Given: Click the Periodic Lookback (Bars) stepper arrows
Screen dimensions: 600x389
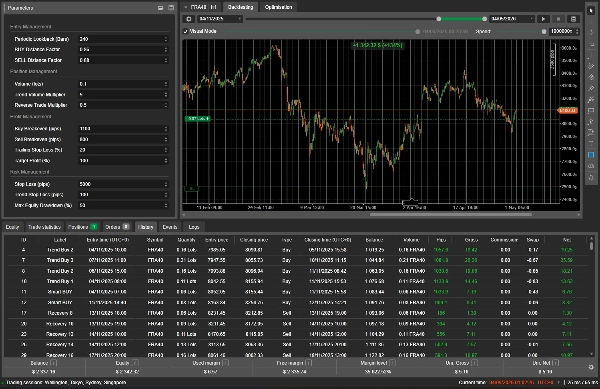Looking at the screenshot, I should 166,39.
